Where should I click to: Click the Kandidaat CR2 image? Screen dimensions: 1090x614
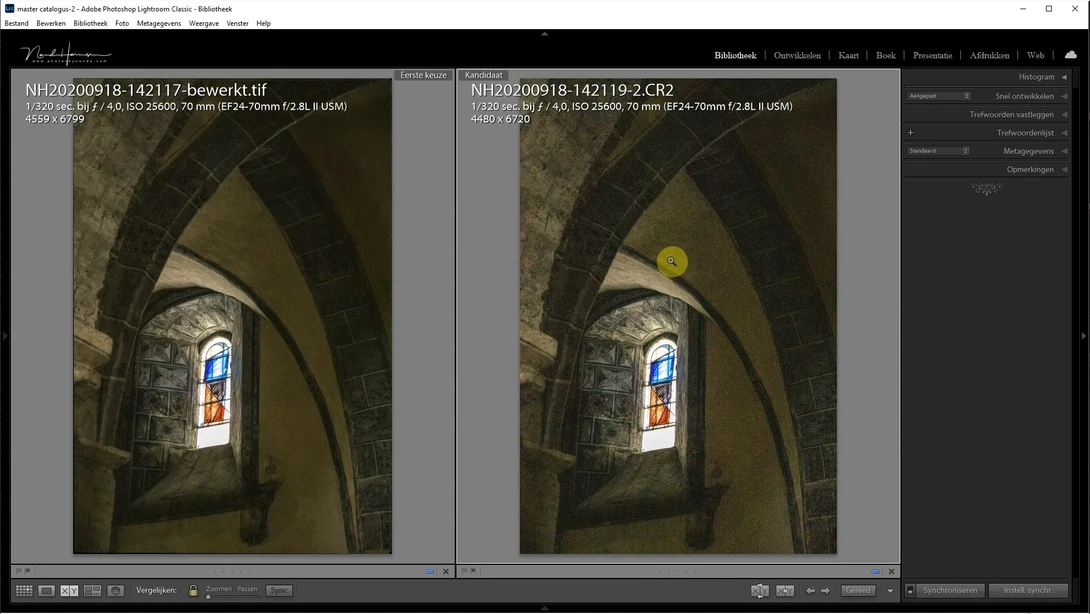click(678, 316)
